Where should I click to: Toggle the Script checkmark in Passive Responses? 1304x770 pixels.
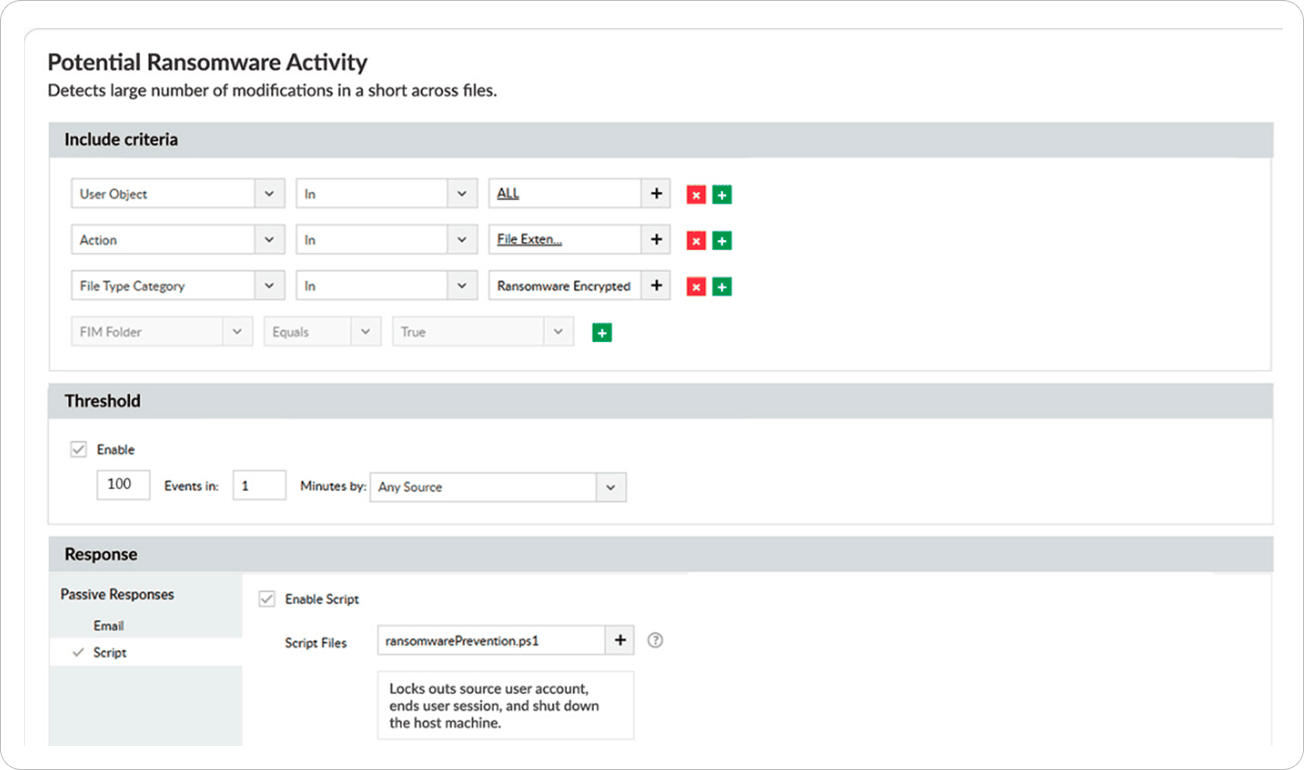click(78, 652)
